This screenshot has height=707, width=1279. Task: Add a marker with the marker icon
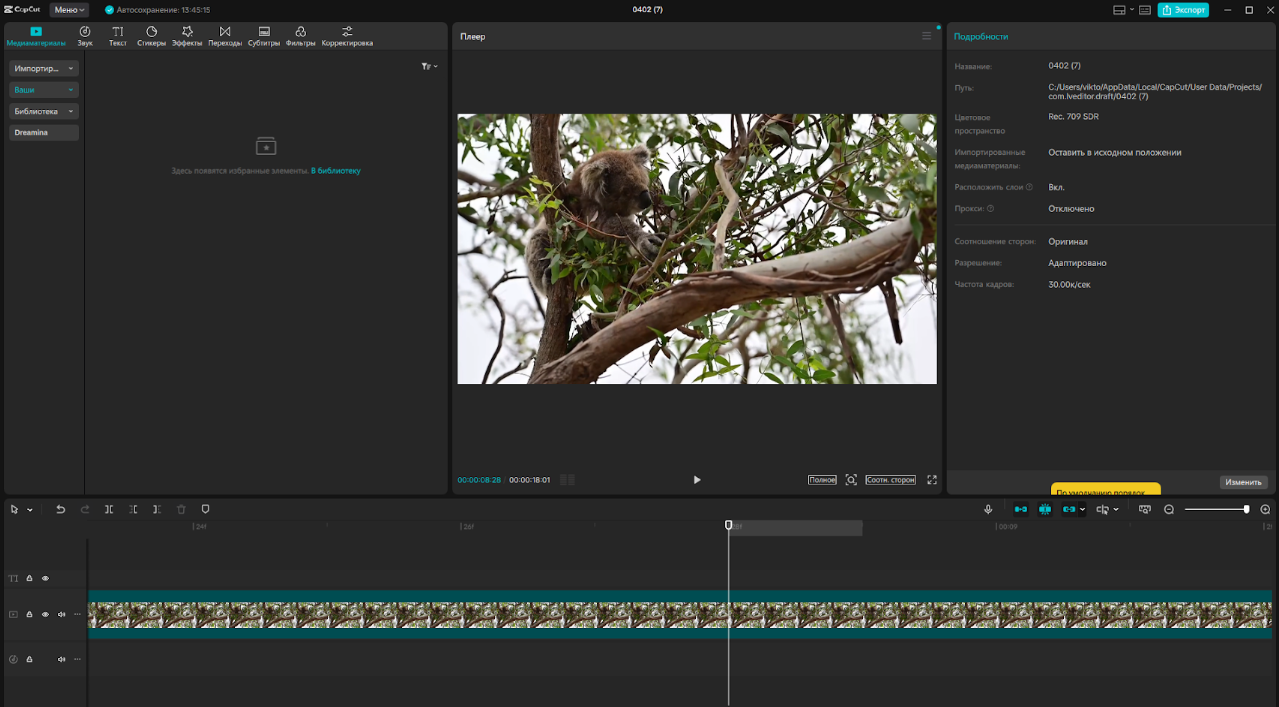205,509
